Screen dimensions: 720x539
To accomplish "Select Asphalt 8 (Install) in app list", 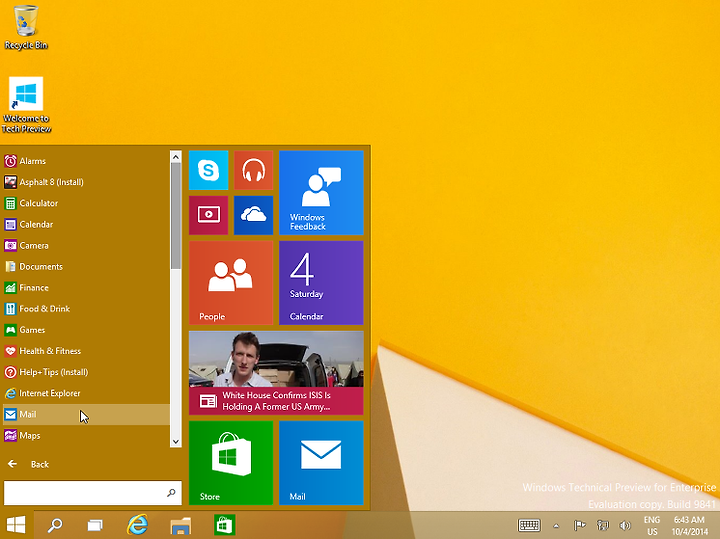I will point(86,182).
